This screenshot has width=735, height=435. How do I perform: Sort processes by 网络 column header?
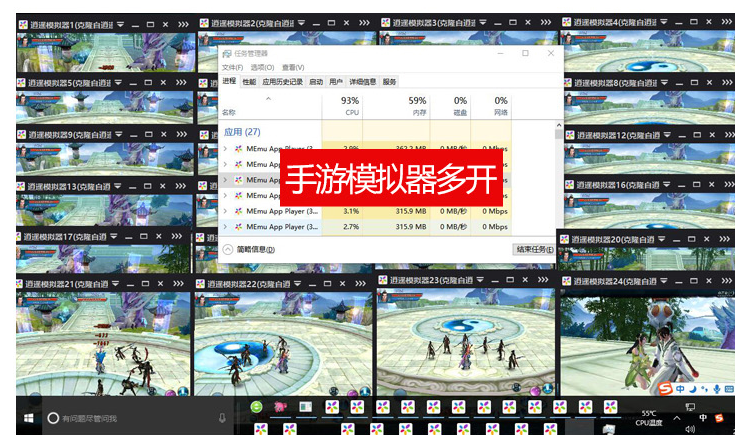pyautogui.click(x=491, y=106)
